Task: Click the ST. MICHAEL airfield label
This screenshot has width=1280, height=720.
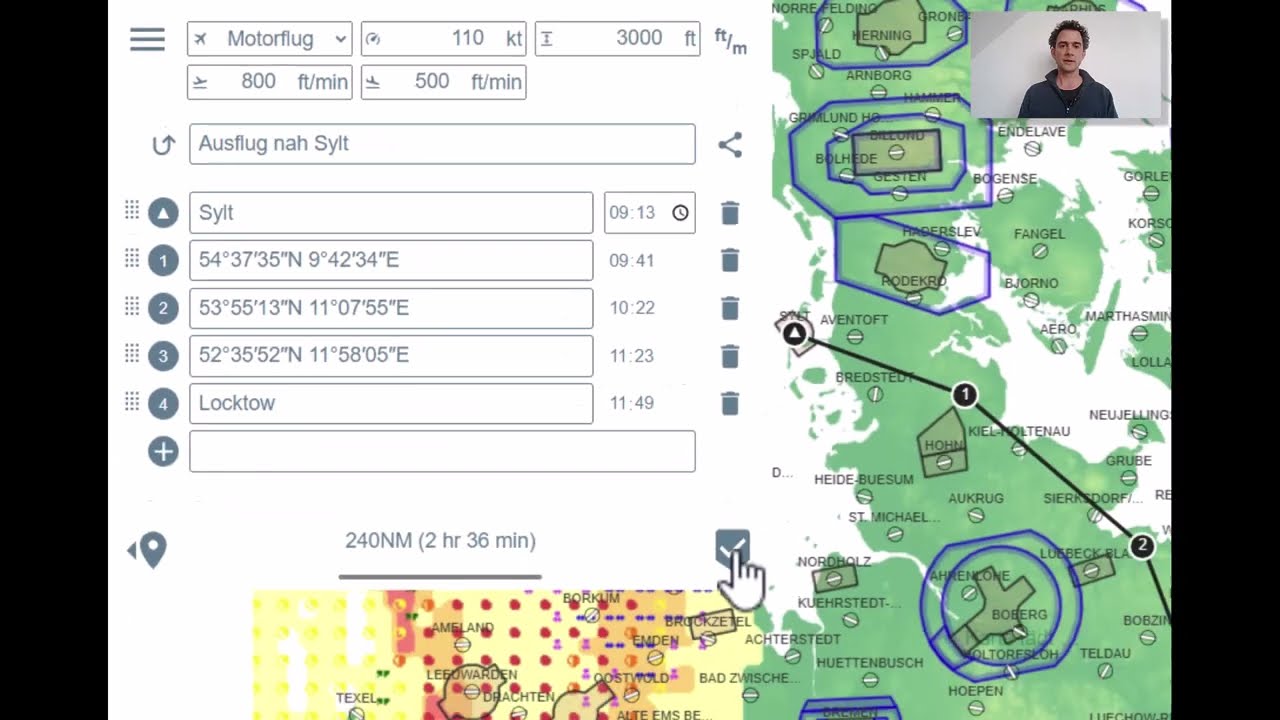Action: tap(894, 517)
